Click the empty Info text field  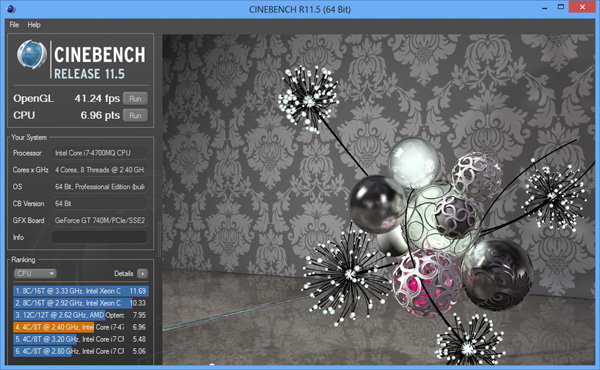99,237
